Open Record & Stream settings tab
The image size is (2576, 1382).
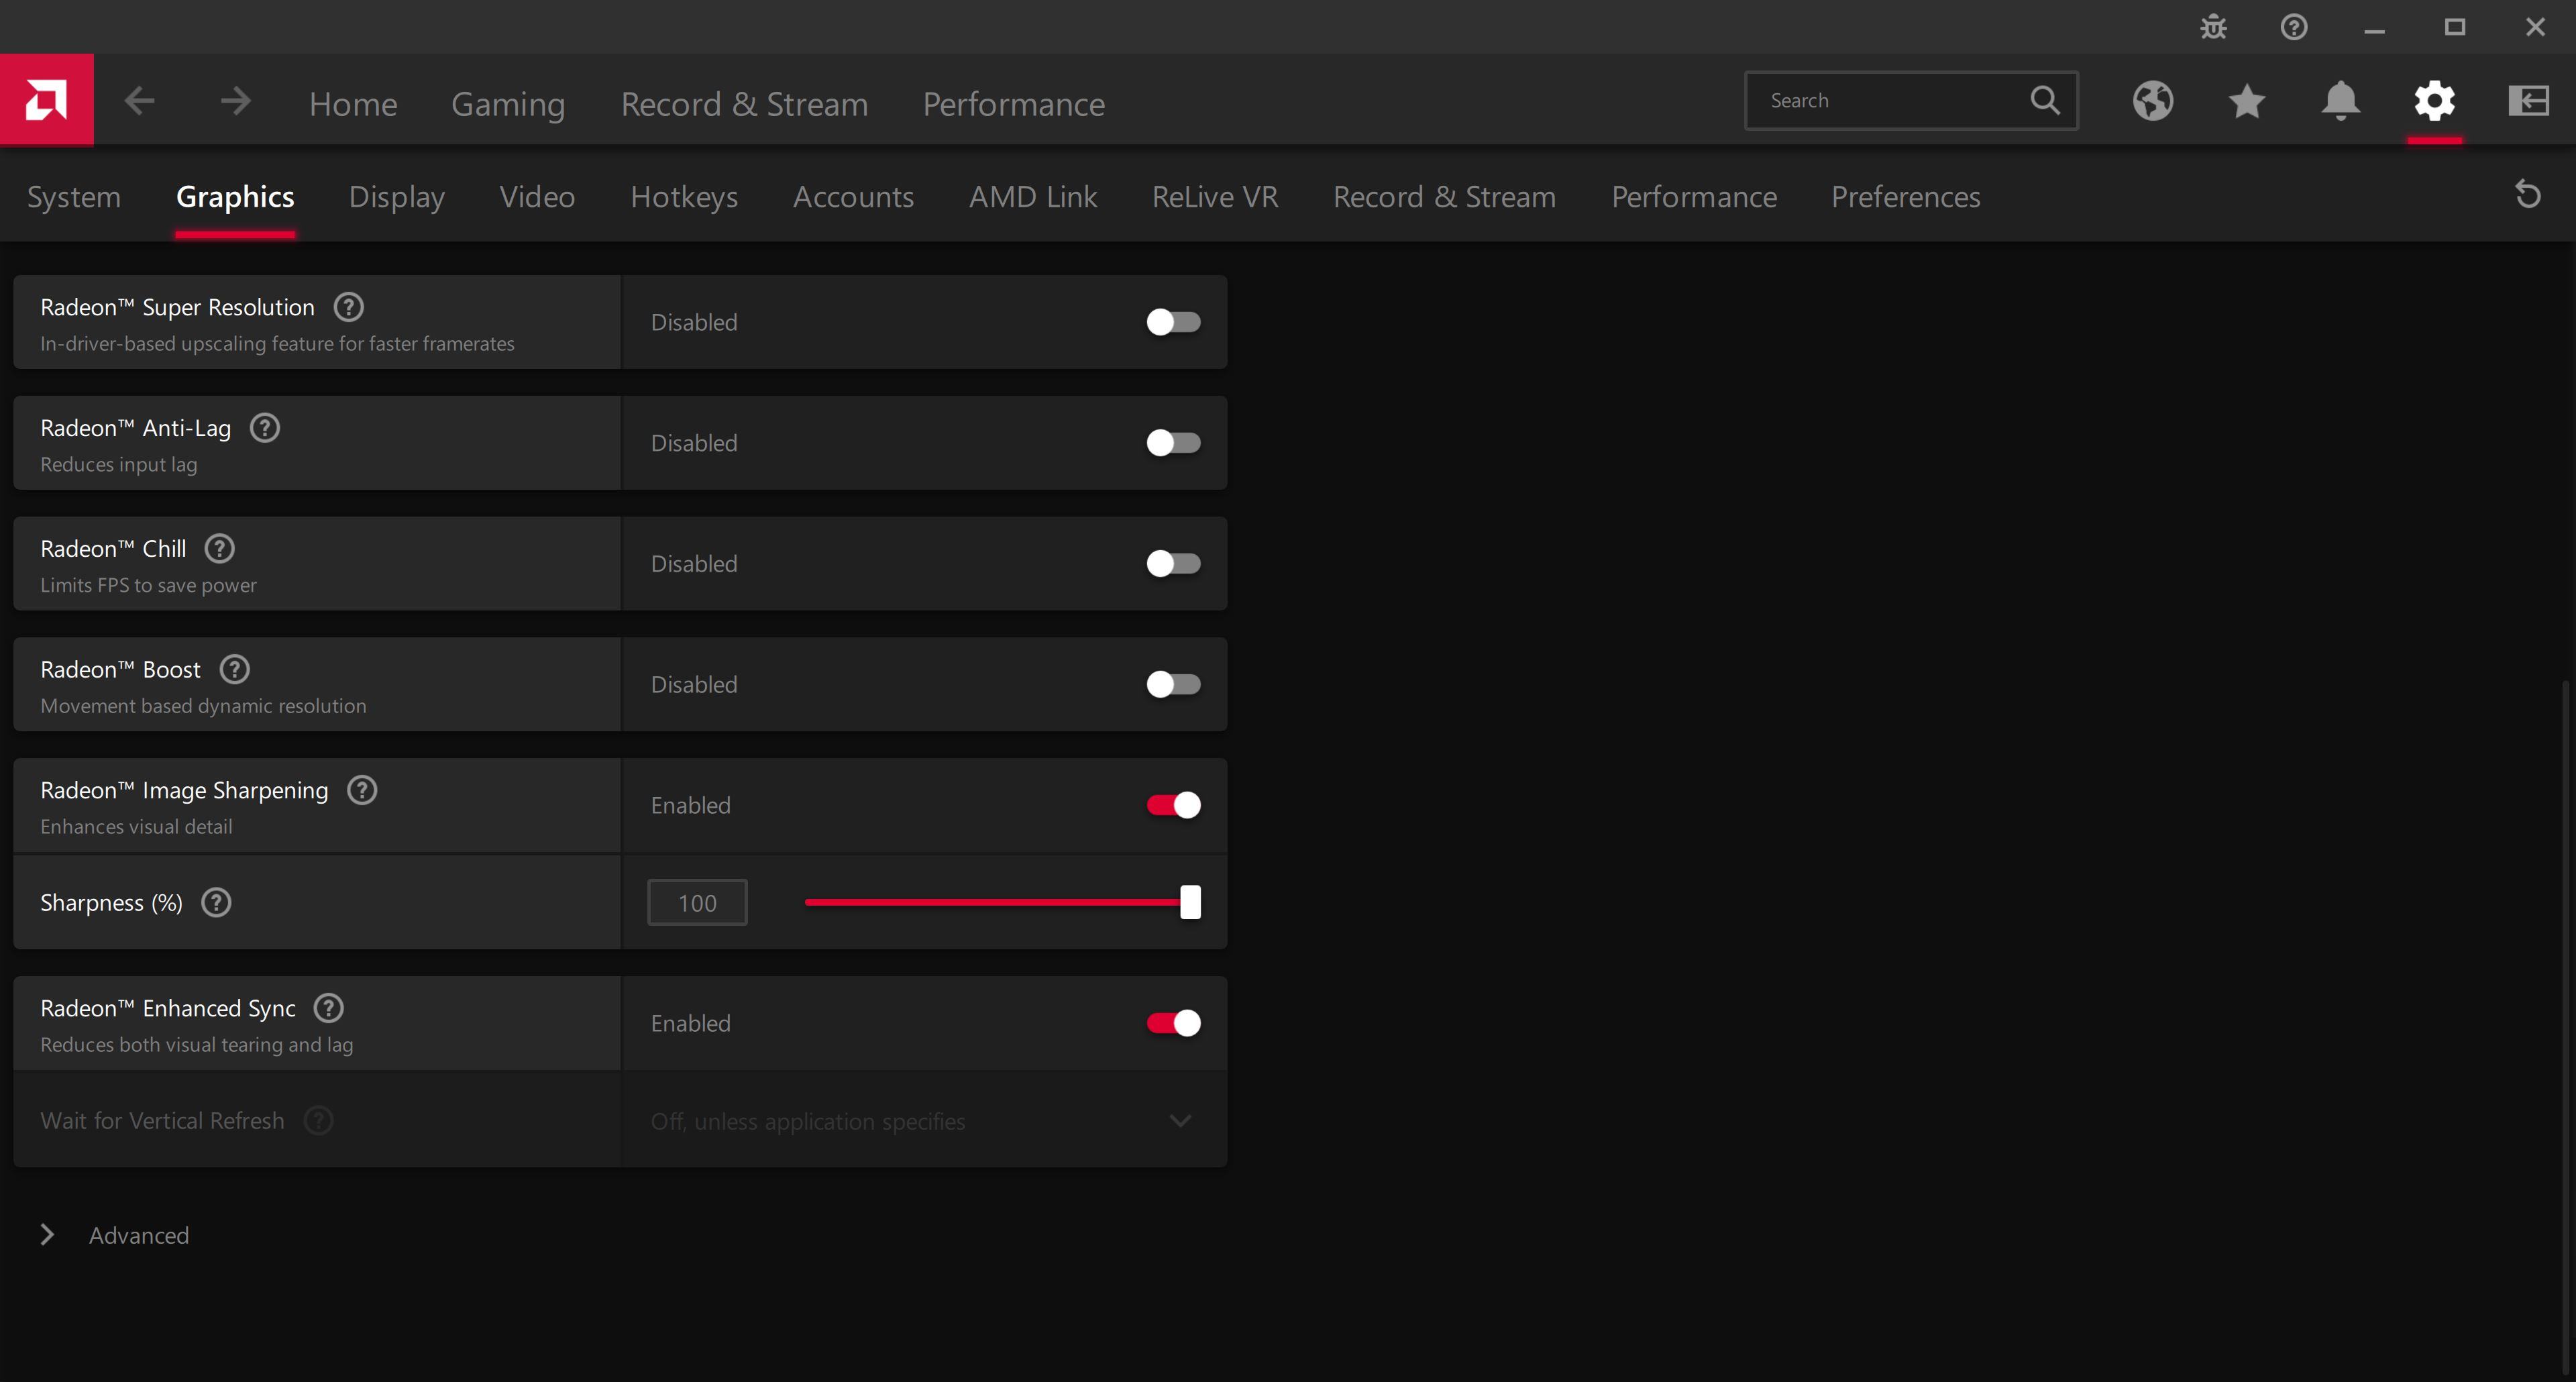pos(1444,197)
